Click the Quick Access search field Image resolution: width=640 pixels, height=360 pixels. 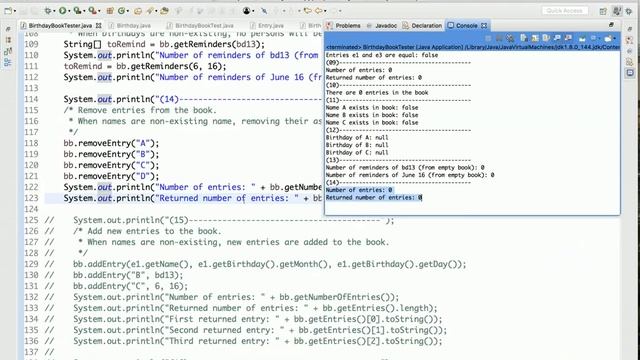pyautogui.click(x=565, y=11)
